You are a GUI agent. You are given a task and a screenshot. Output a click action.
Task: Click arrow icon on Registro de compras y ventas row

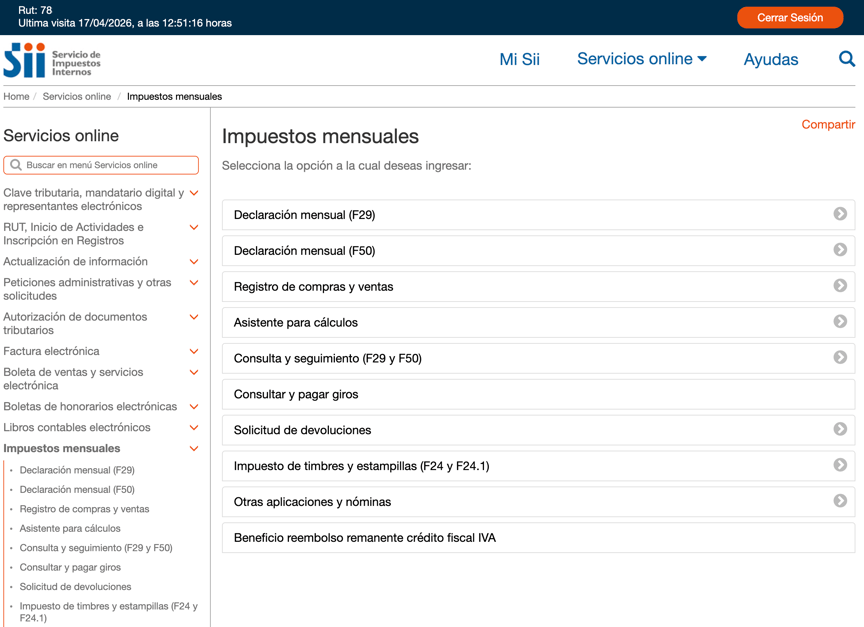(840, 286)
